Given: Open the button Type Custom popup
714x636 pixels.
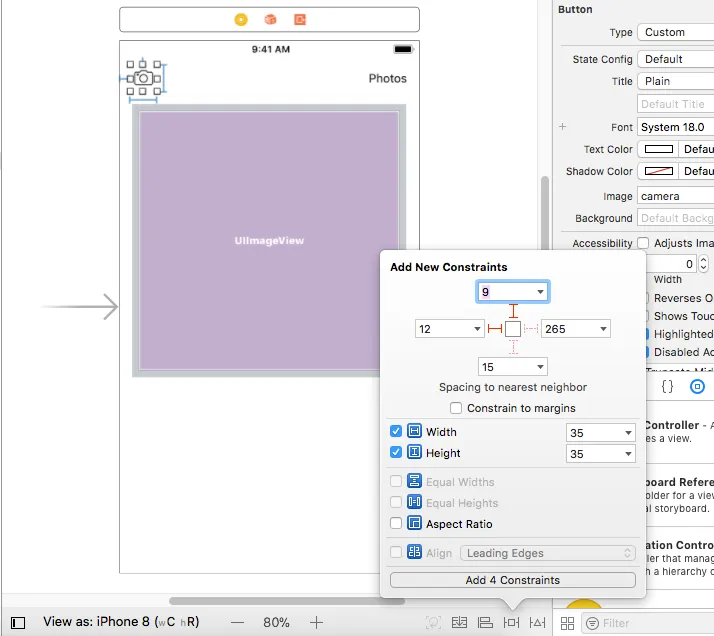Looking at the screenshot, I should 676,32.
